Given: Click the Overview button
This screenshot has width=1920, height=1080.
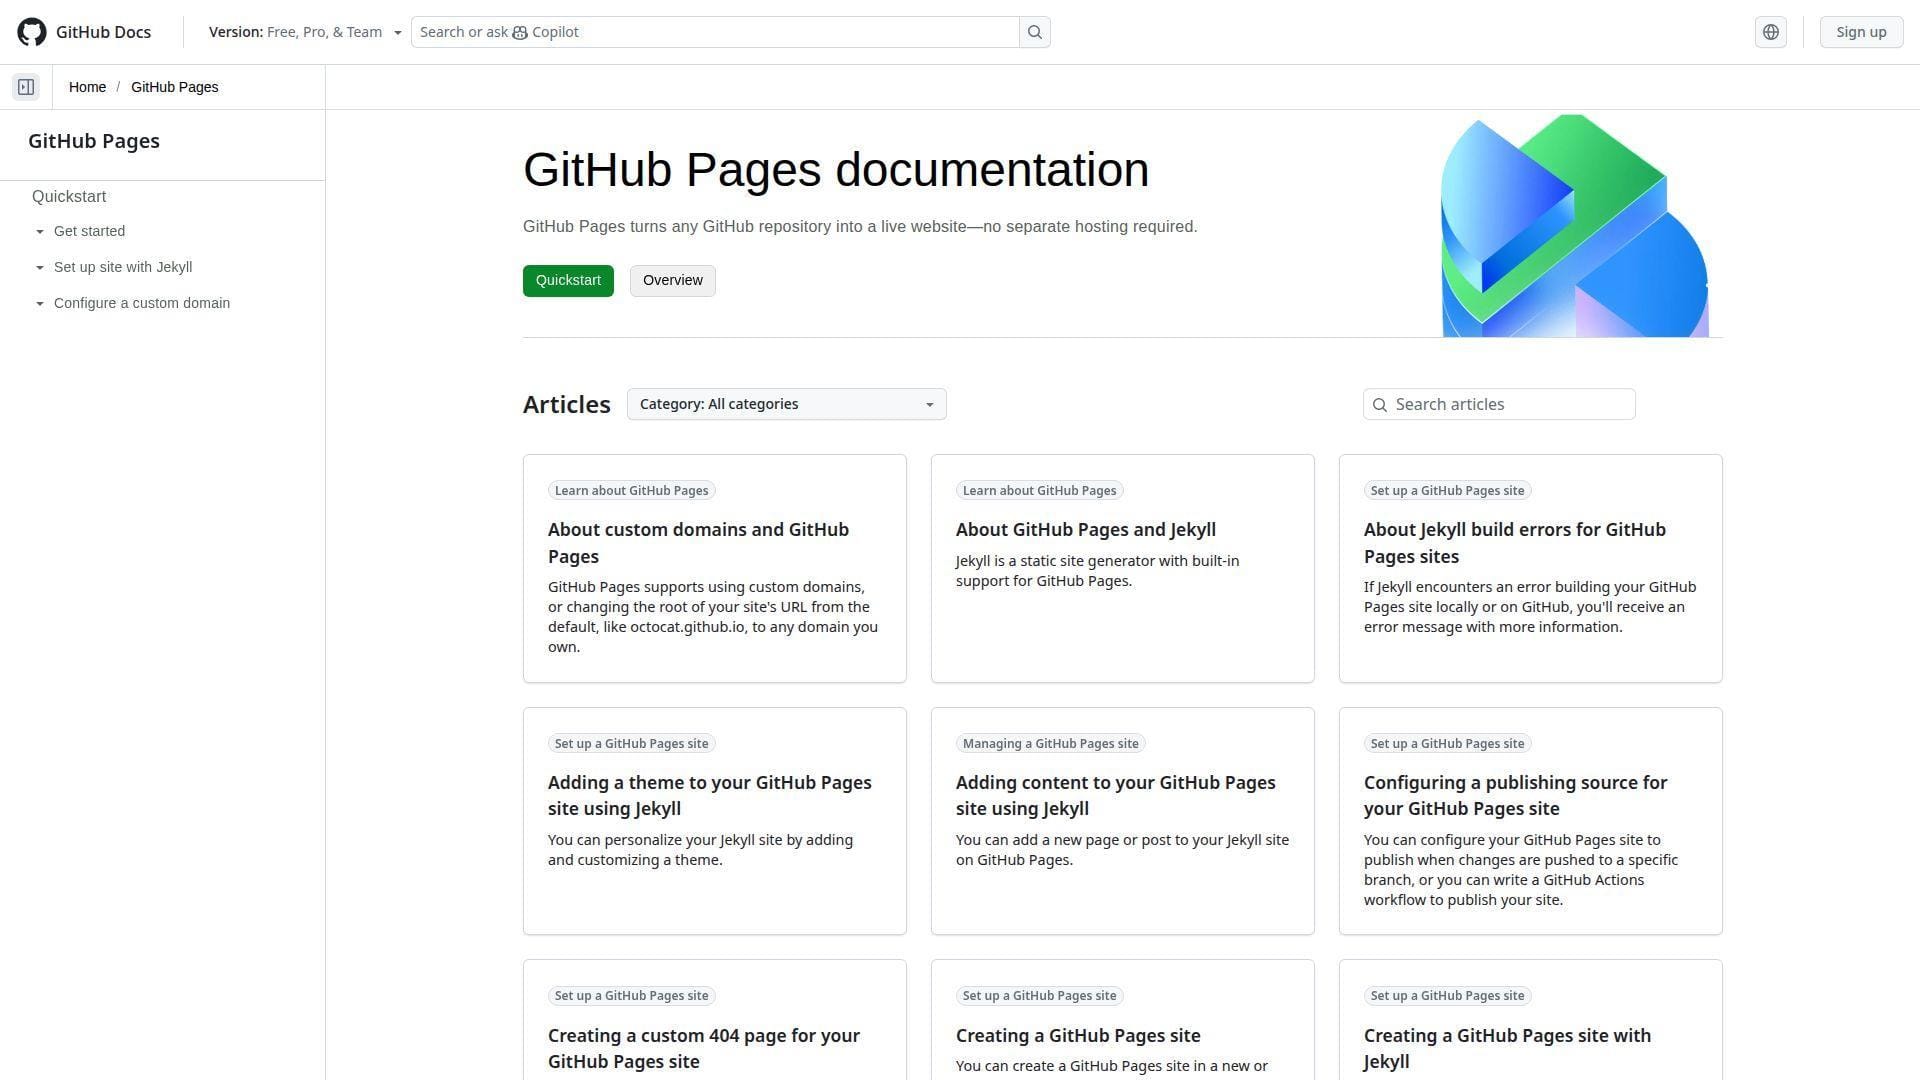Looking at the screenshot, I should coord(672,281).
